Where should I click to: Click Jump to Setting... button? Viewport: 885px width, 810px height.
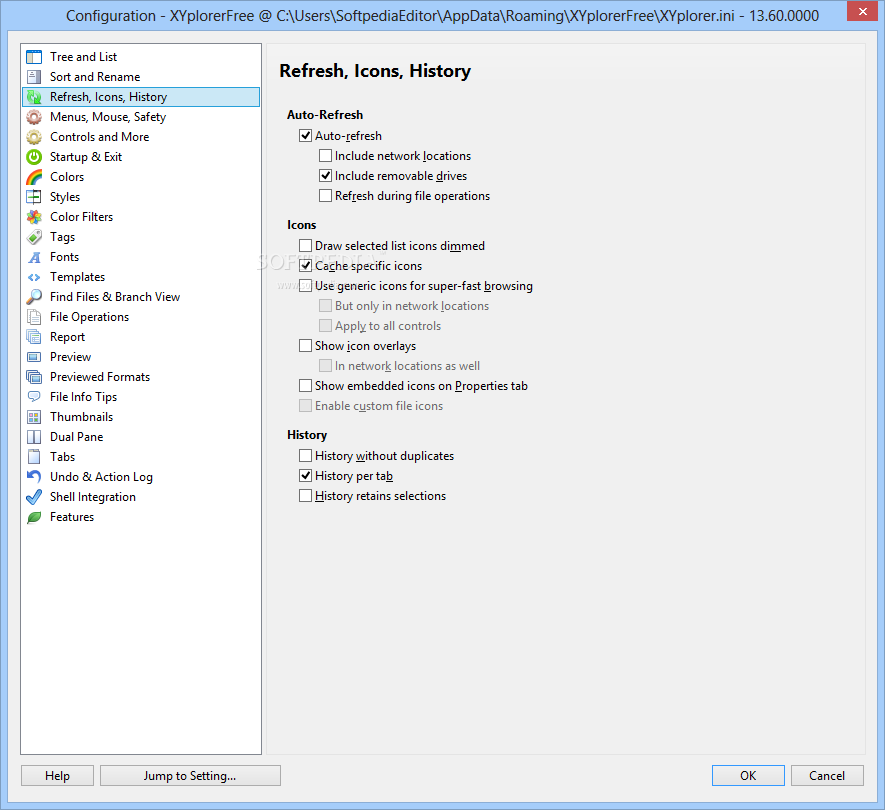pos(190,776)
